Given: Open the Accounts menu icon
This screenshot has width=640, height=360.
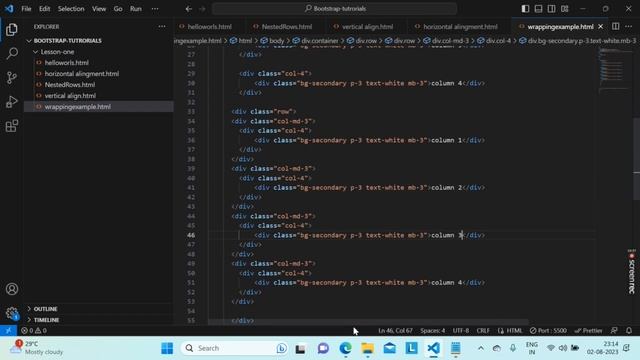Looking at the screenshot, I should tap(12, 289).
